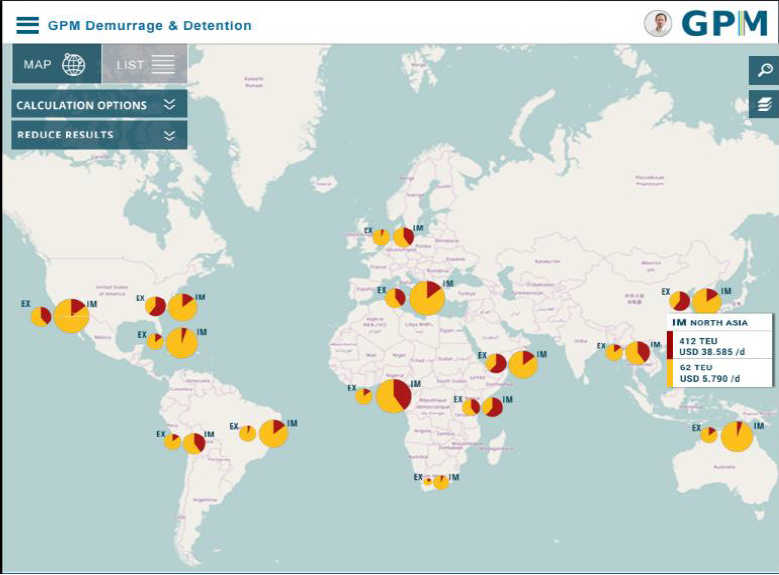Select the South Africa IM pie
The image size is (779, 575).
(441, 482)
